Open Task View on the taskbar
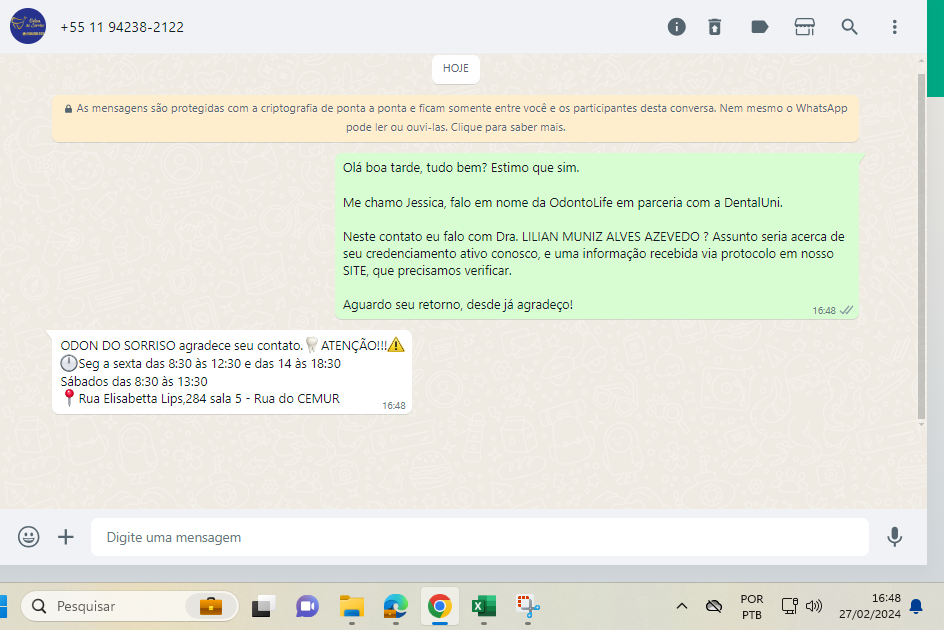 (263, 606)
